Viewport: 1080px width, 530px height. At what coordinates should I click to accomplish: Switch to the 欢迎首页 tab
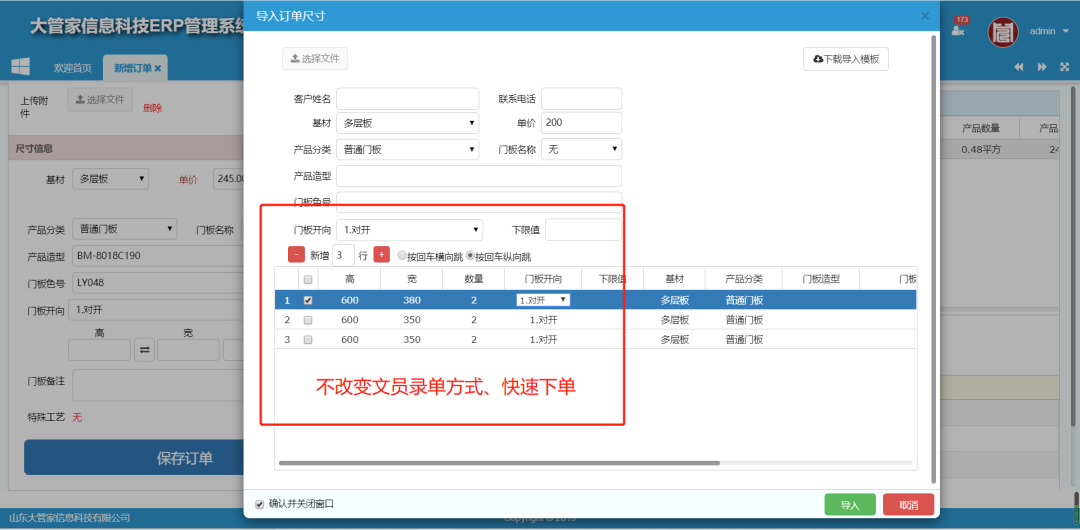(x=72, y=68)
